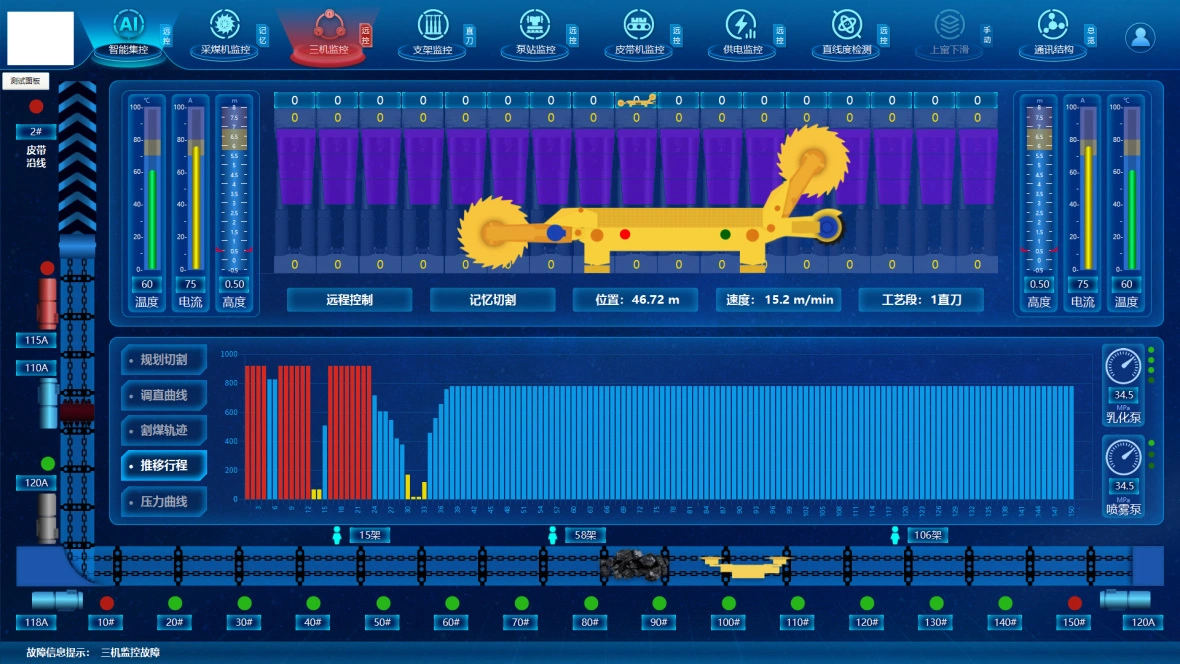The height and width of the screenshot is (664, 1180).
Task: Click the left 高度 height scale gauge
Action: (x=234, y=188)
